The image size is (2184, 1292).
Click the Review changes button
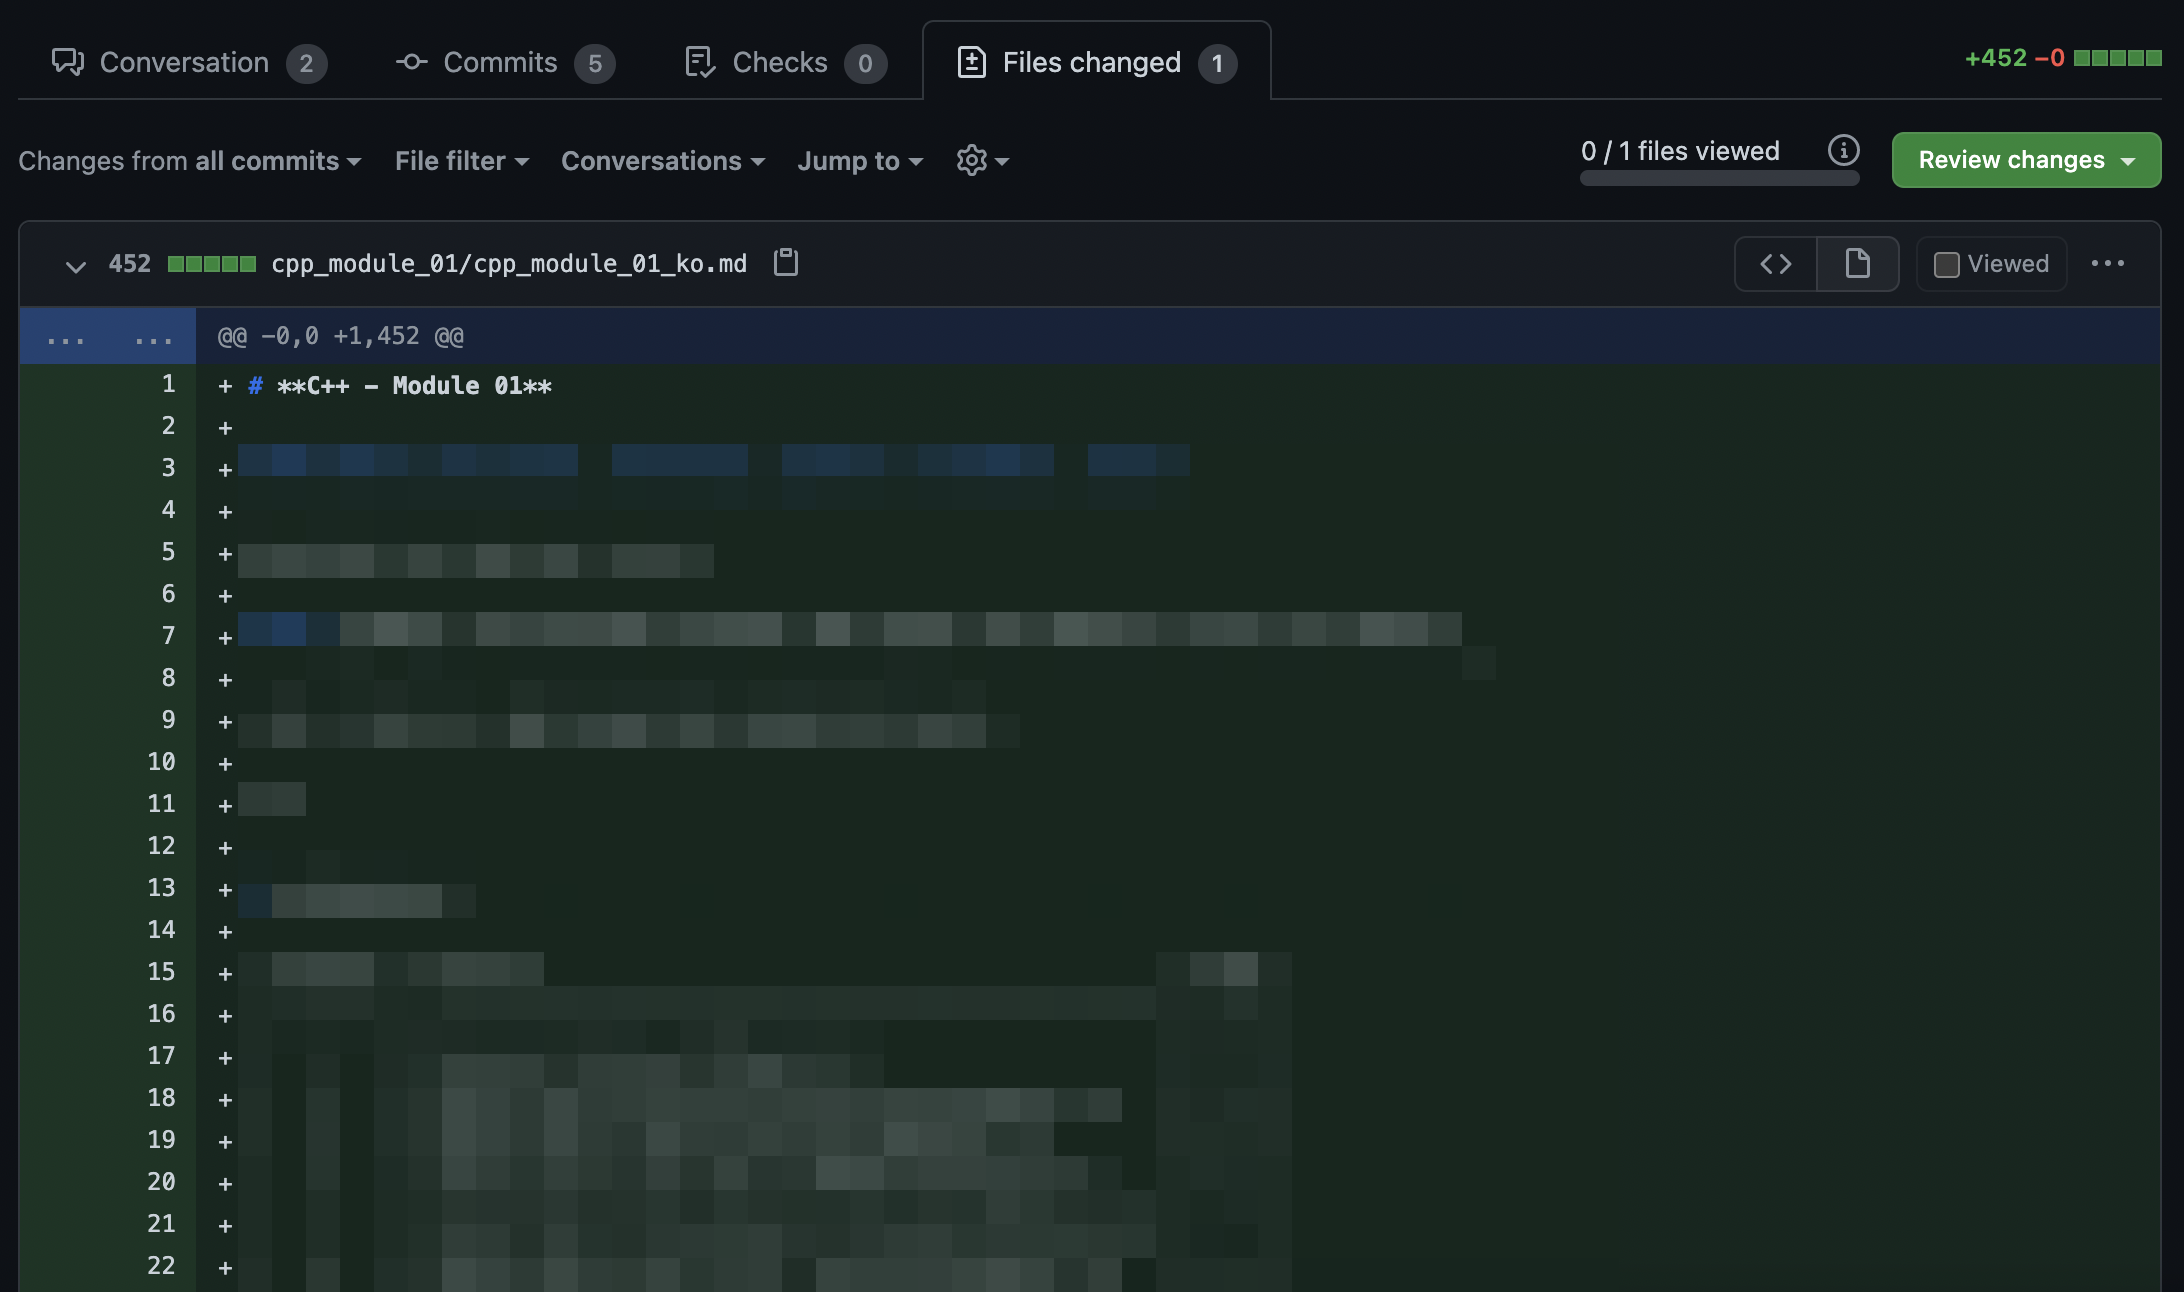click(x=2025, y=160)
